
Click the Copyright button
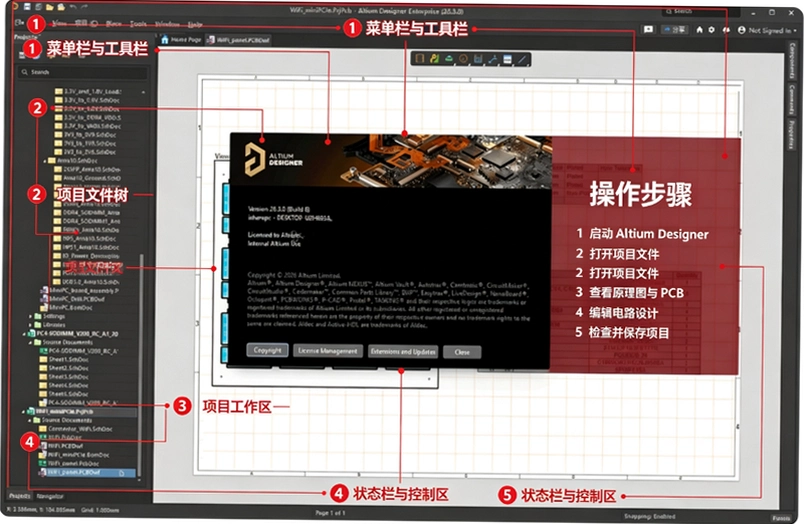tap(268, 350)
